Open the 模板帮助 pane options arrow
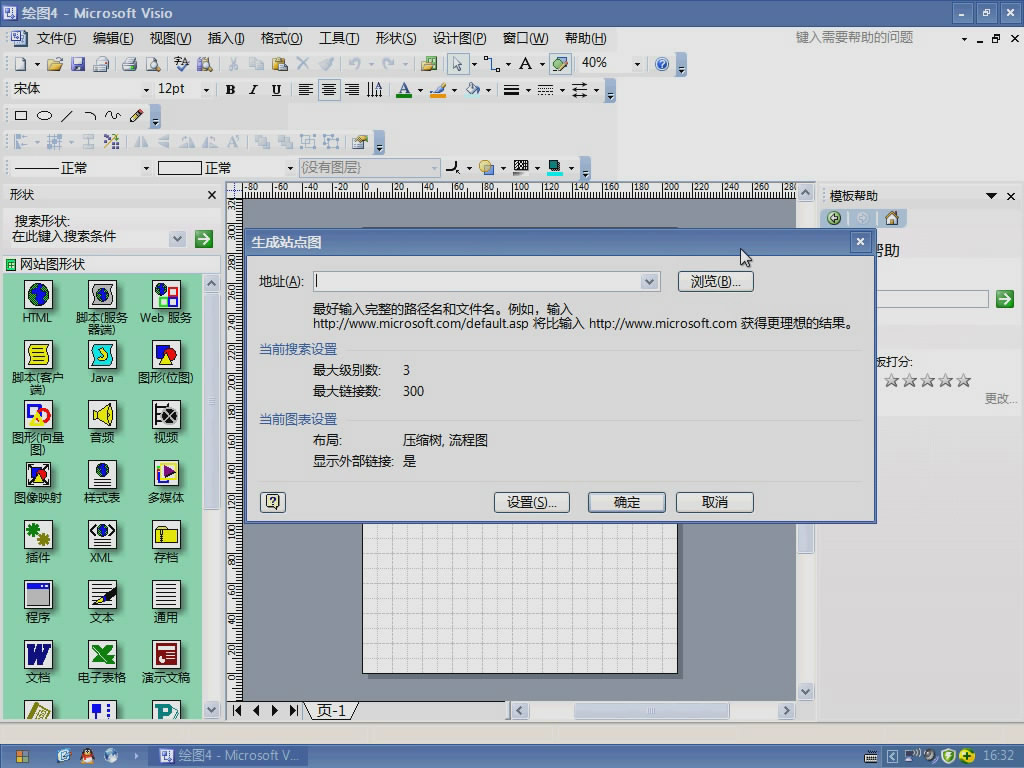 click(991, 196)
